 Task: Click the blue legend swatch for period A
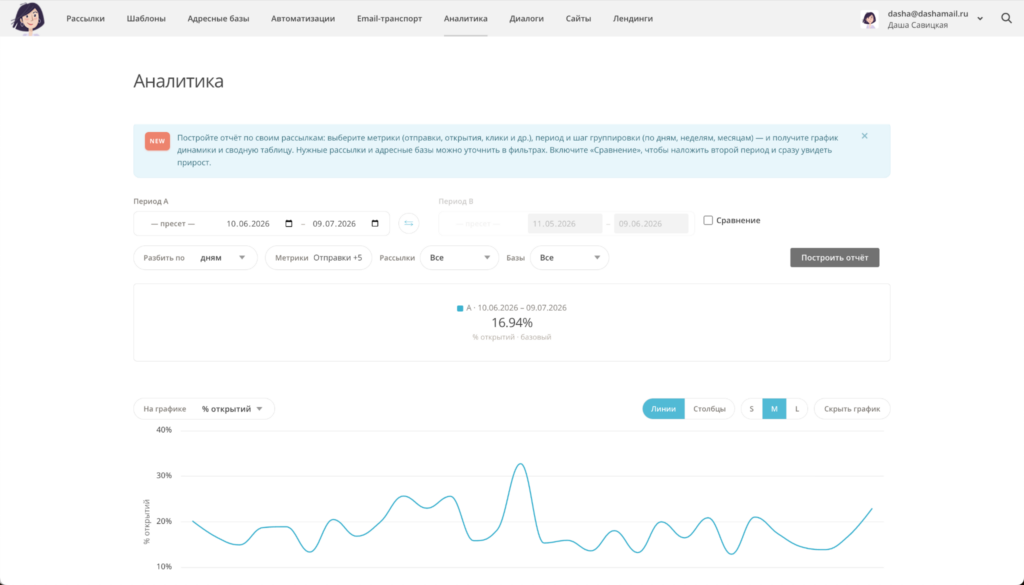coord(460,308)
